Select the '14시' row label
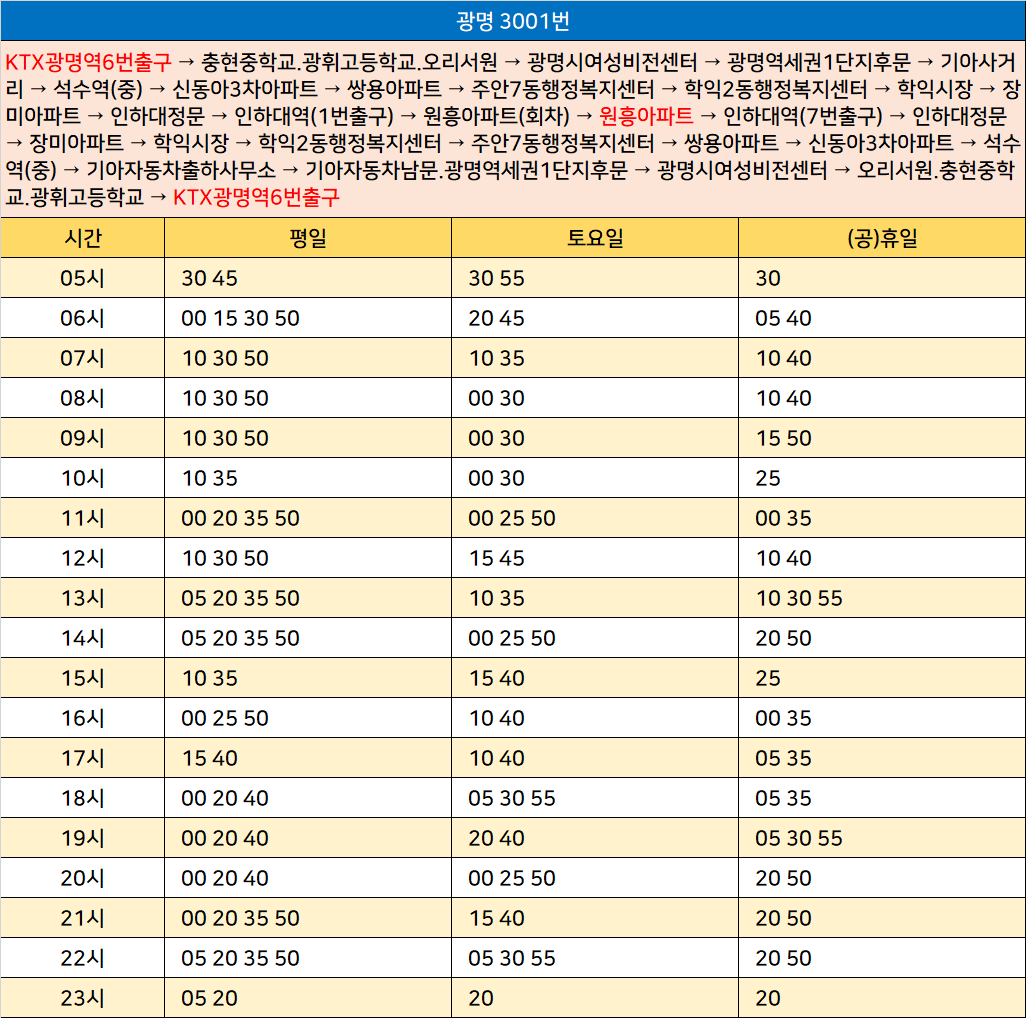 pyautogui.click(x=82, y=638)
